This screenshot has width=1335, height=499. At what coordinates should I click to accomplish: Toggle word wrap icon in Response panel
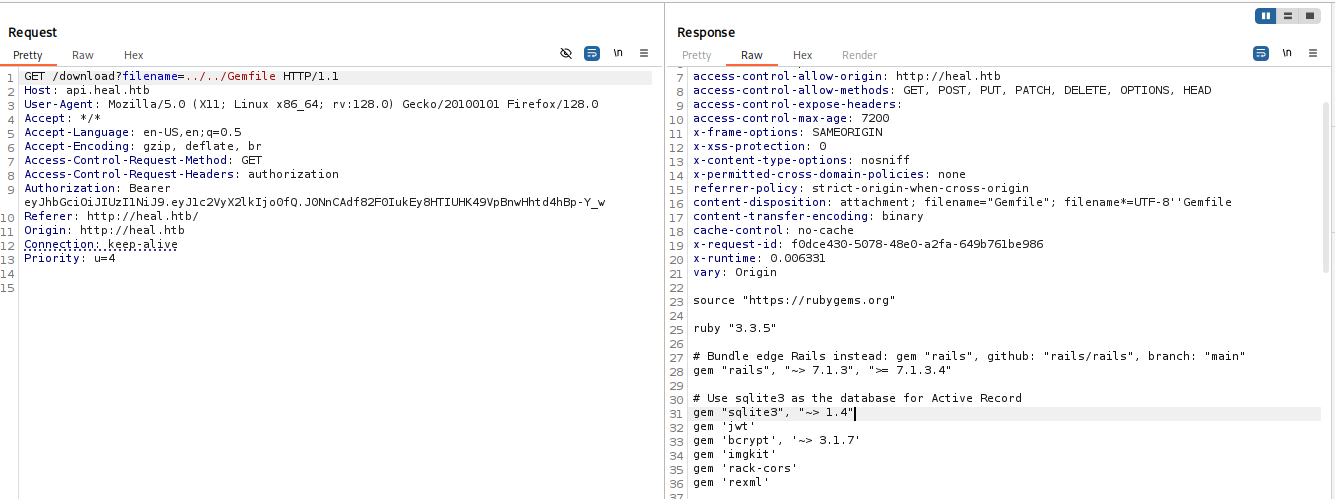(x=1260, y=53)
